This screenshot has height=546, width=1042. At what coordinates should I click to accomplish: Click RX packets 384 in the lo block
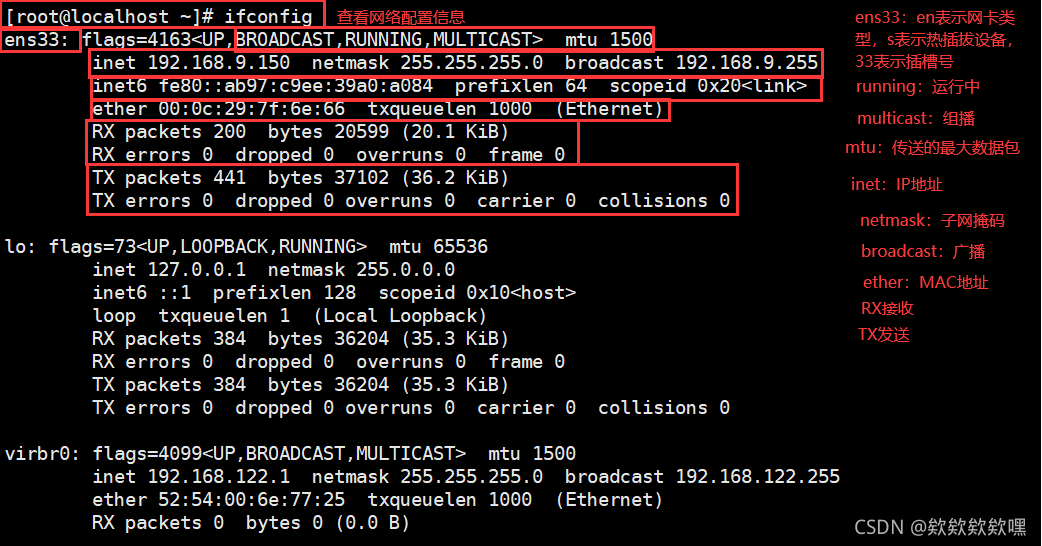tap(169, 339)
